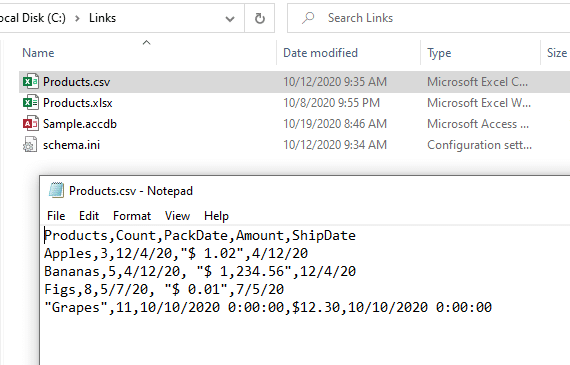Screen dimensions: 570x365
Task: Place cursor on the Bananas line in Notepad
Action: coord(200,272)
